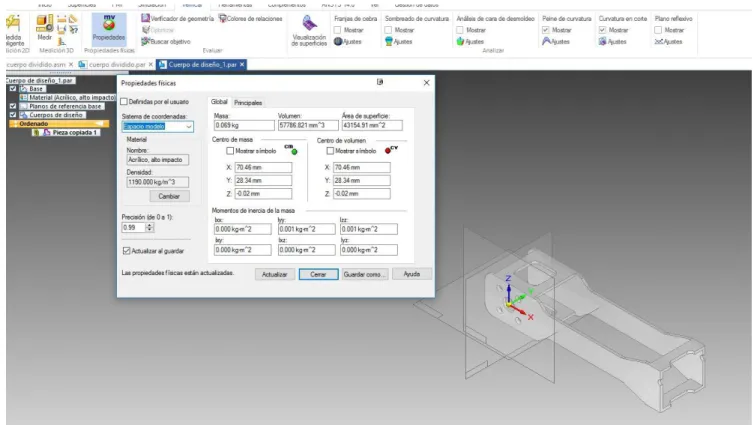Screen dimensions: 754x425
Task: Toggle Planos de referencia base visibility checkbox
Action: coord(13,106)
